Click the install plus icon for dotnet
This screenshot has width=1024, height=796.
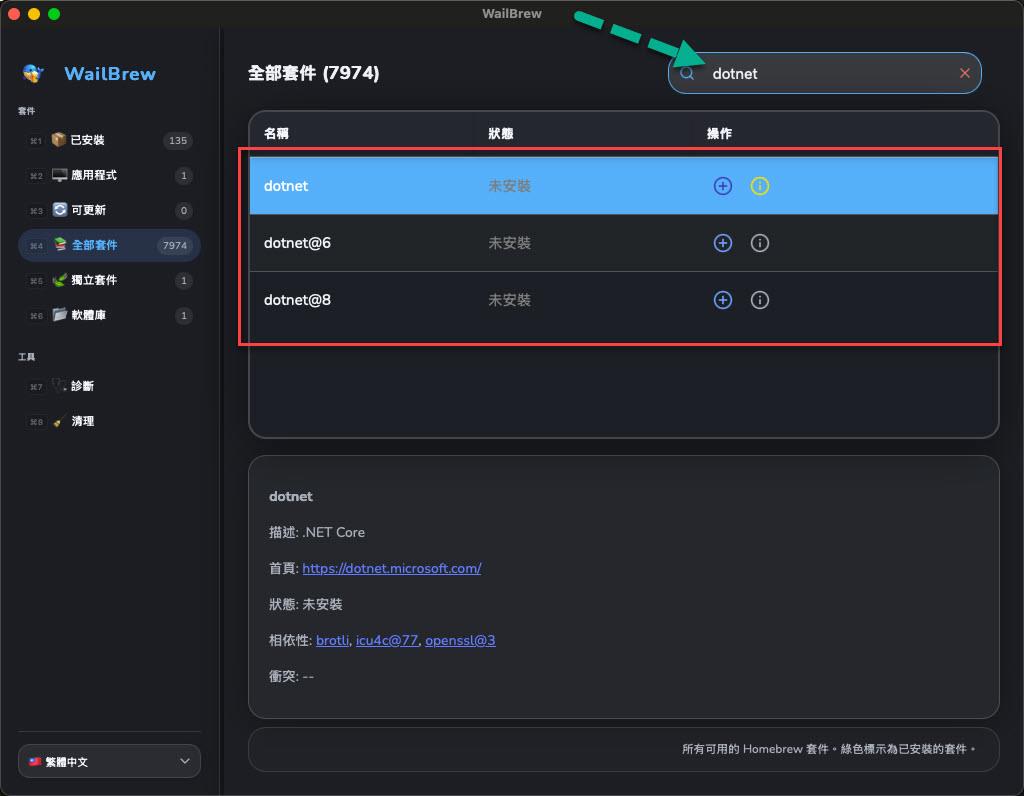pos(722,186)
